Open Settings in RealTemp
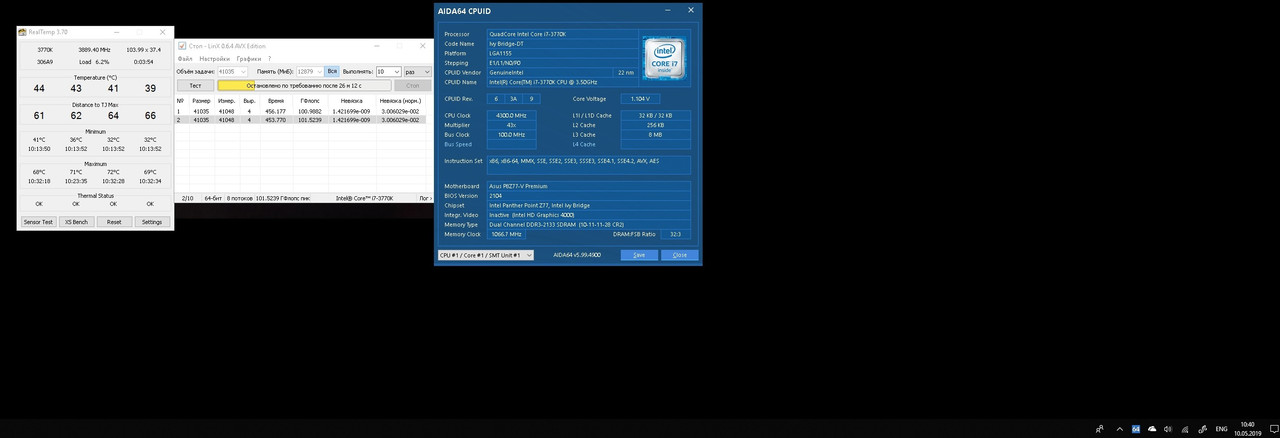Viewport: 1280px width, 438px height. tap(152, 222)
